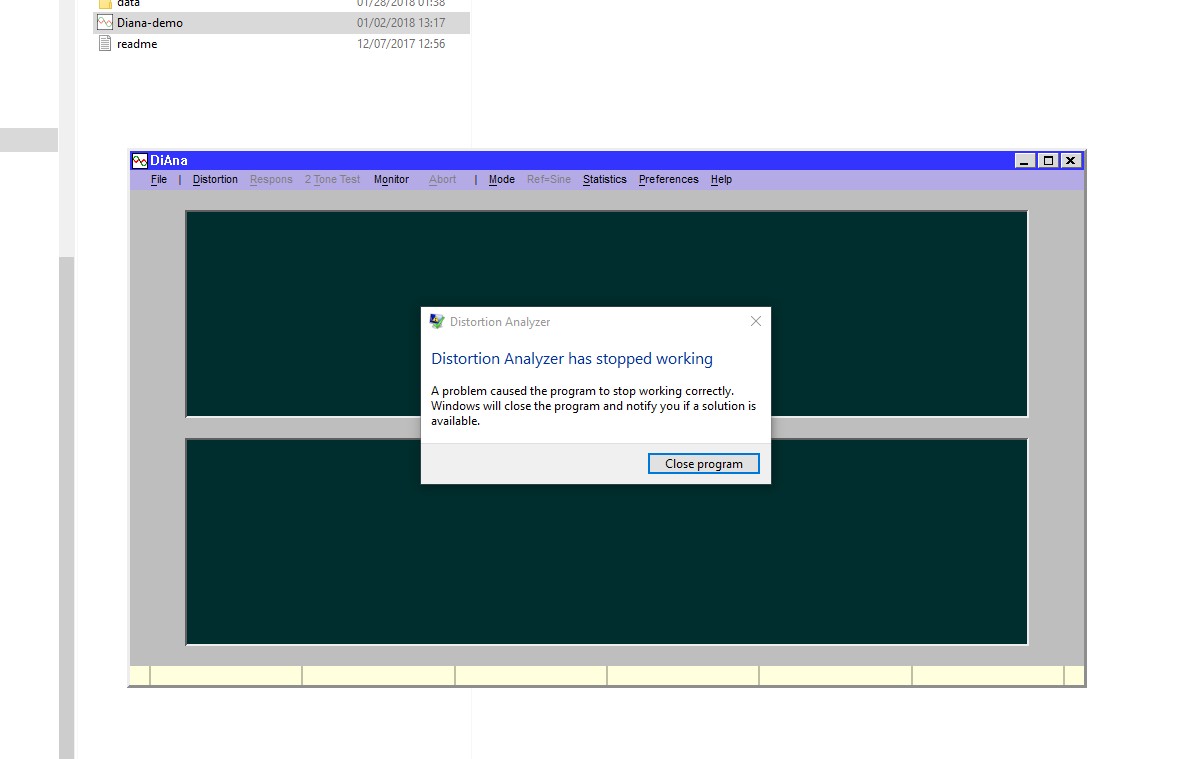The image size is (1197, 759).
Task: Click the Close program button
Action: (703, 463)
